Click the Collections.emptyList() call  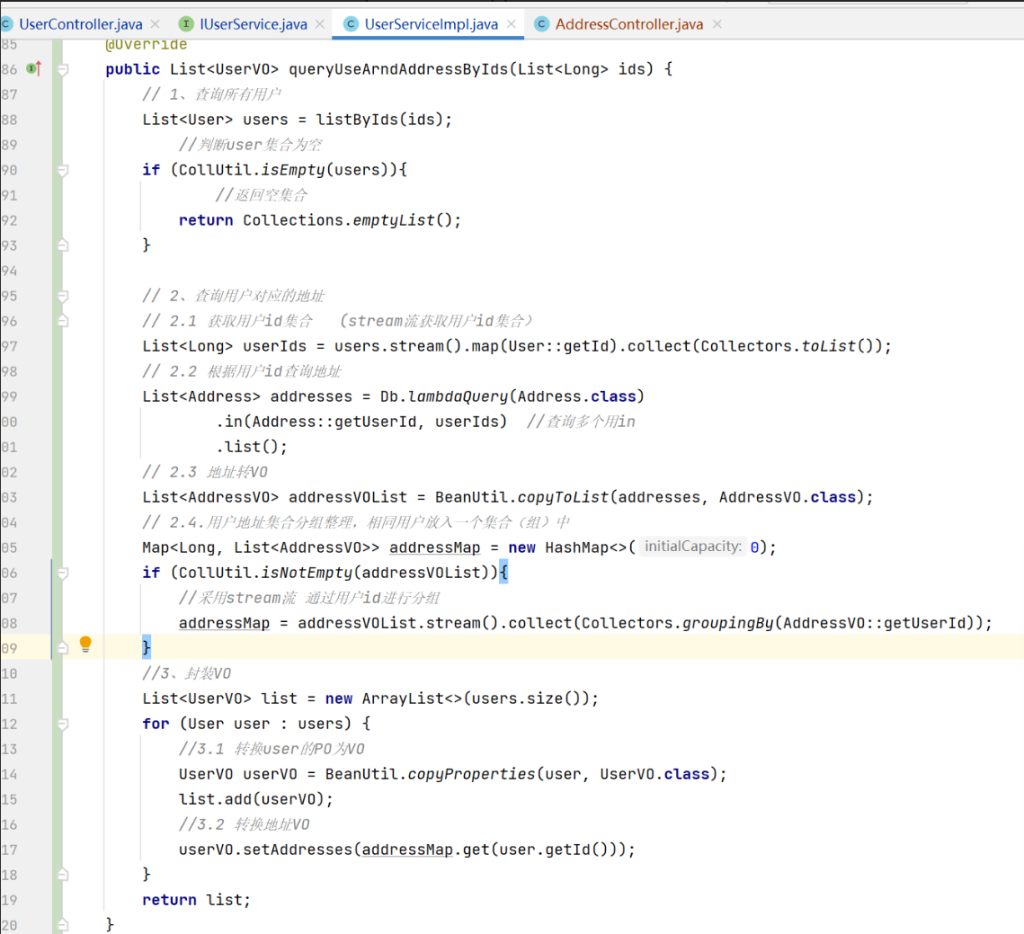click(352, 220)
